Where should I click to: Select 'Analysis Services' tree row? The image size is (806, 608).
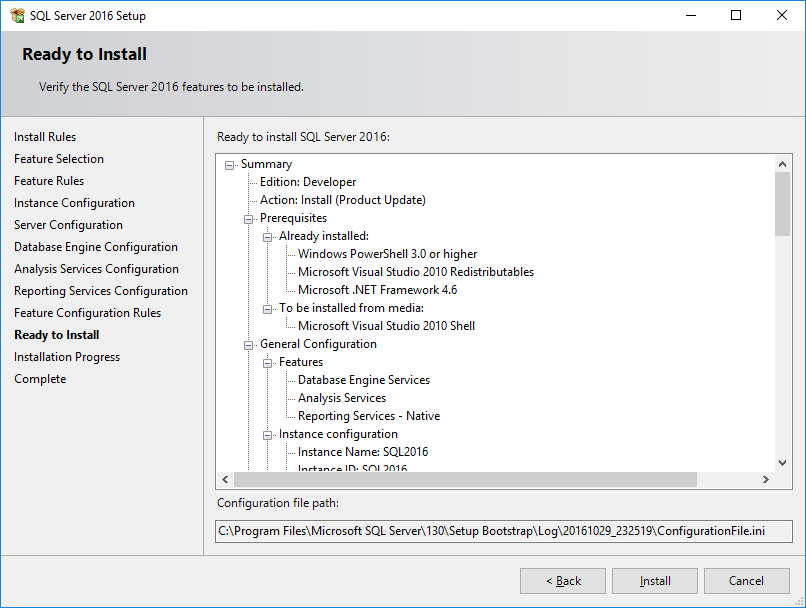(x=342, y=398)
